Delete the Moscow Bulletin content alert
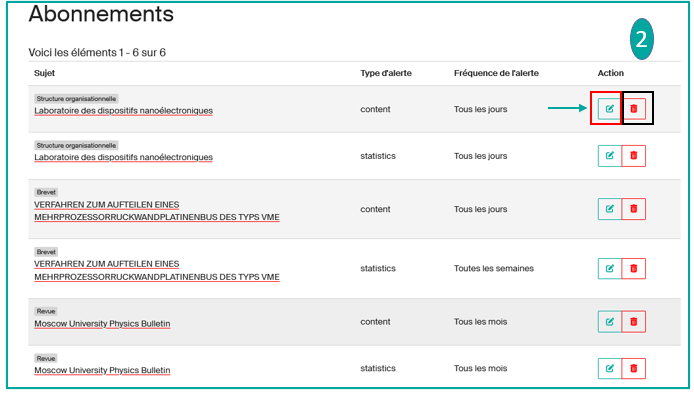The image size is (694, 395). pyautogui.click(x=634, y=322)
